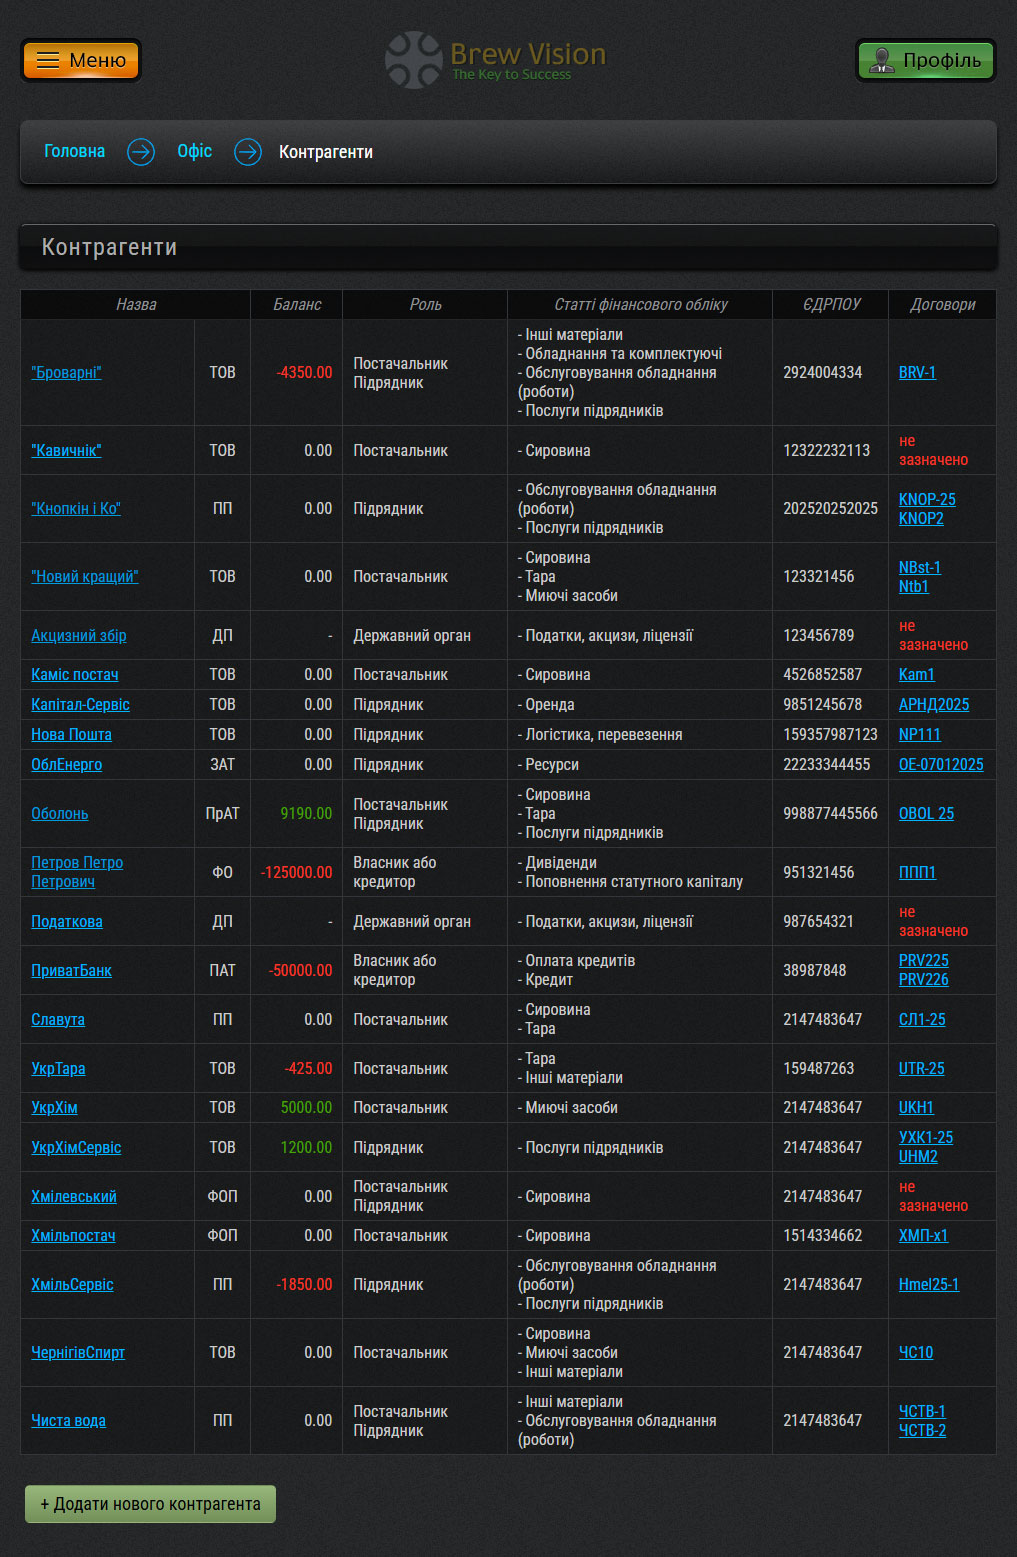The height and width of the screenshot is (1557, 1017).
Task: Open the "Броварні" counterparty
Action: pyautogui.click(x=66, y=372)
